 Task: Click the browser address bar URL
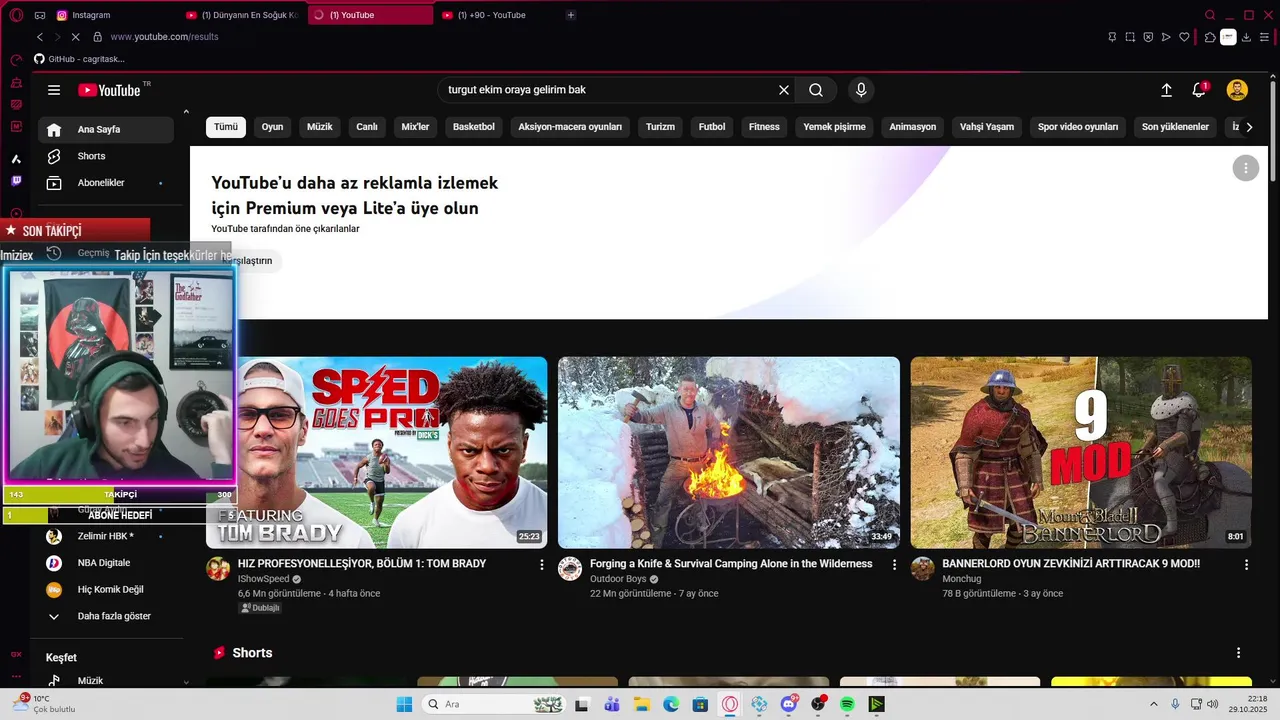tap(164, 37)
